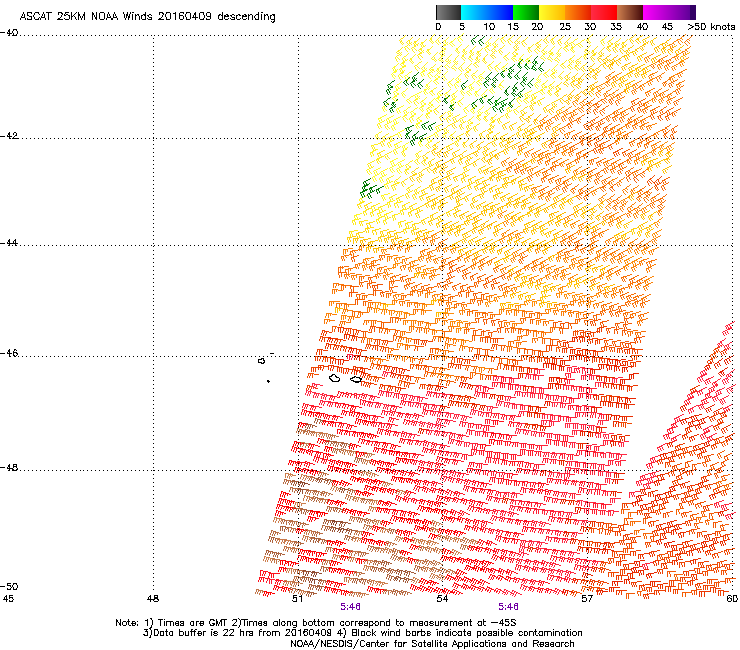Image resolution: width=740 pixels, height=650 pixels.
Task: Click the longitude label '48'
Action: pos(153,599)
